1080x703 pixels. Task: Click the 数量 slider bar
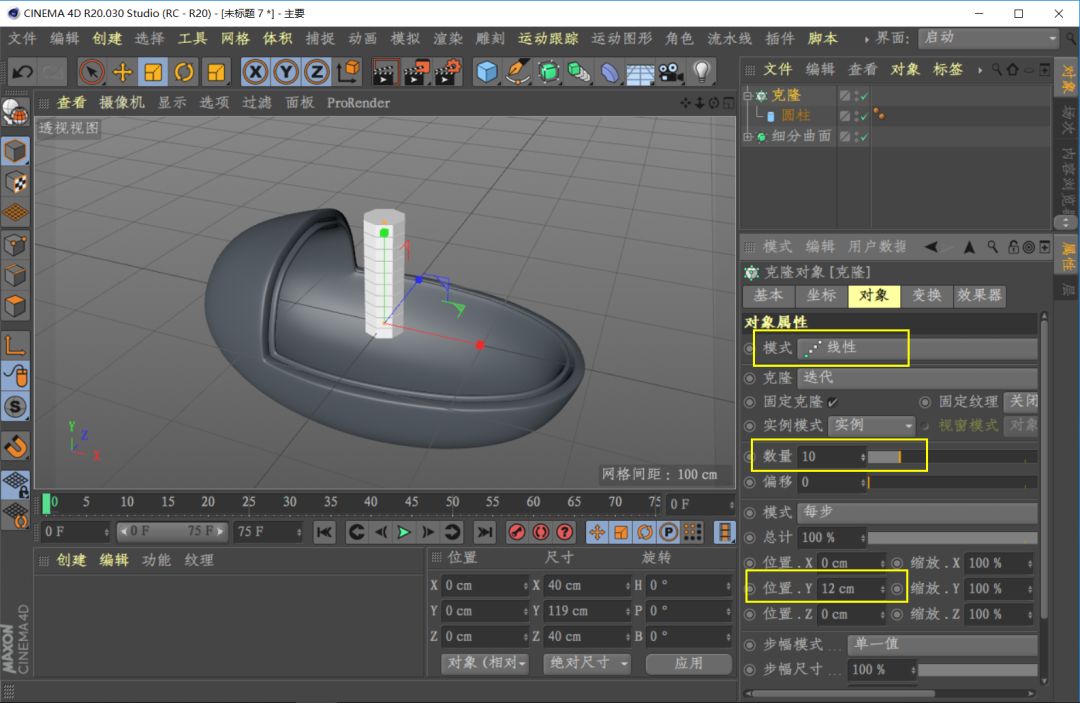[950, 456]
